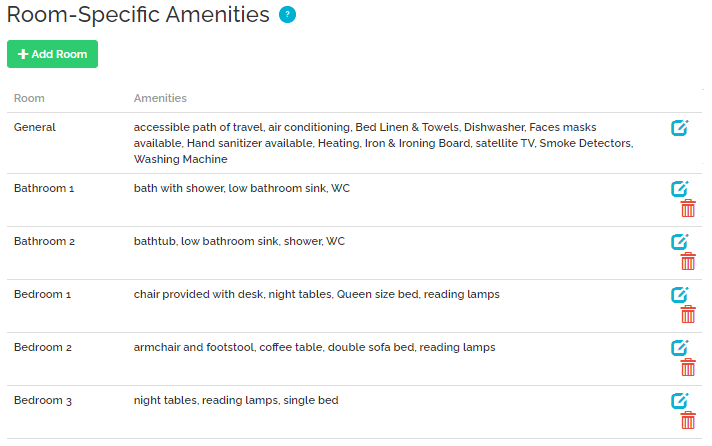Delete Bathroom 1 room
The image size is (712, 446).
coord(688,208)
